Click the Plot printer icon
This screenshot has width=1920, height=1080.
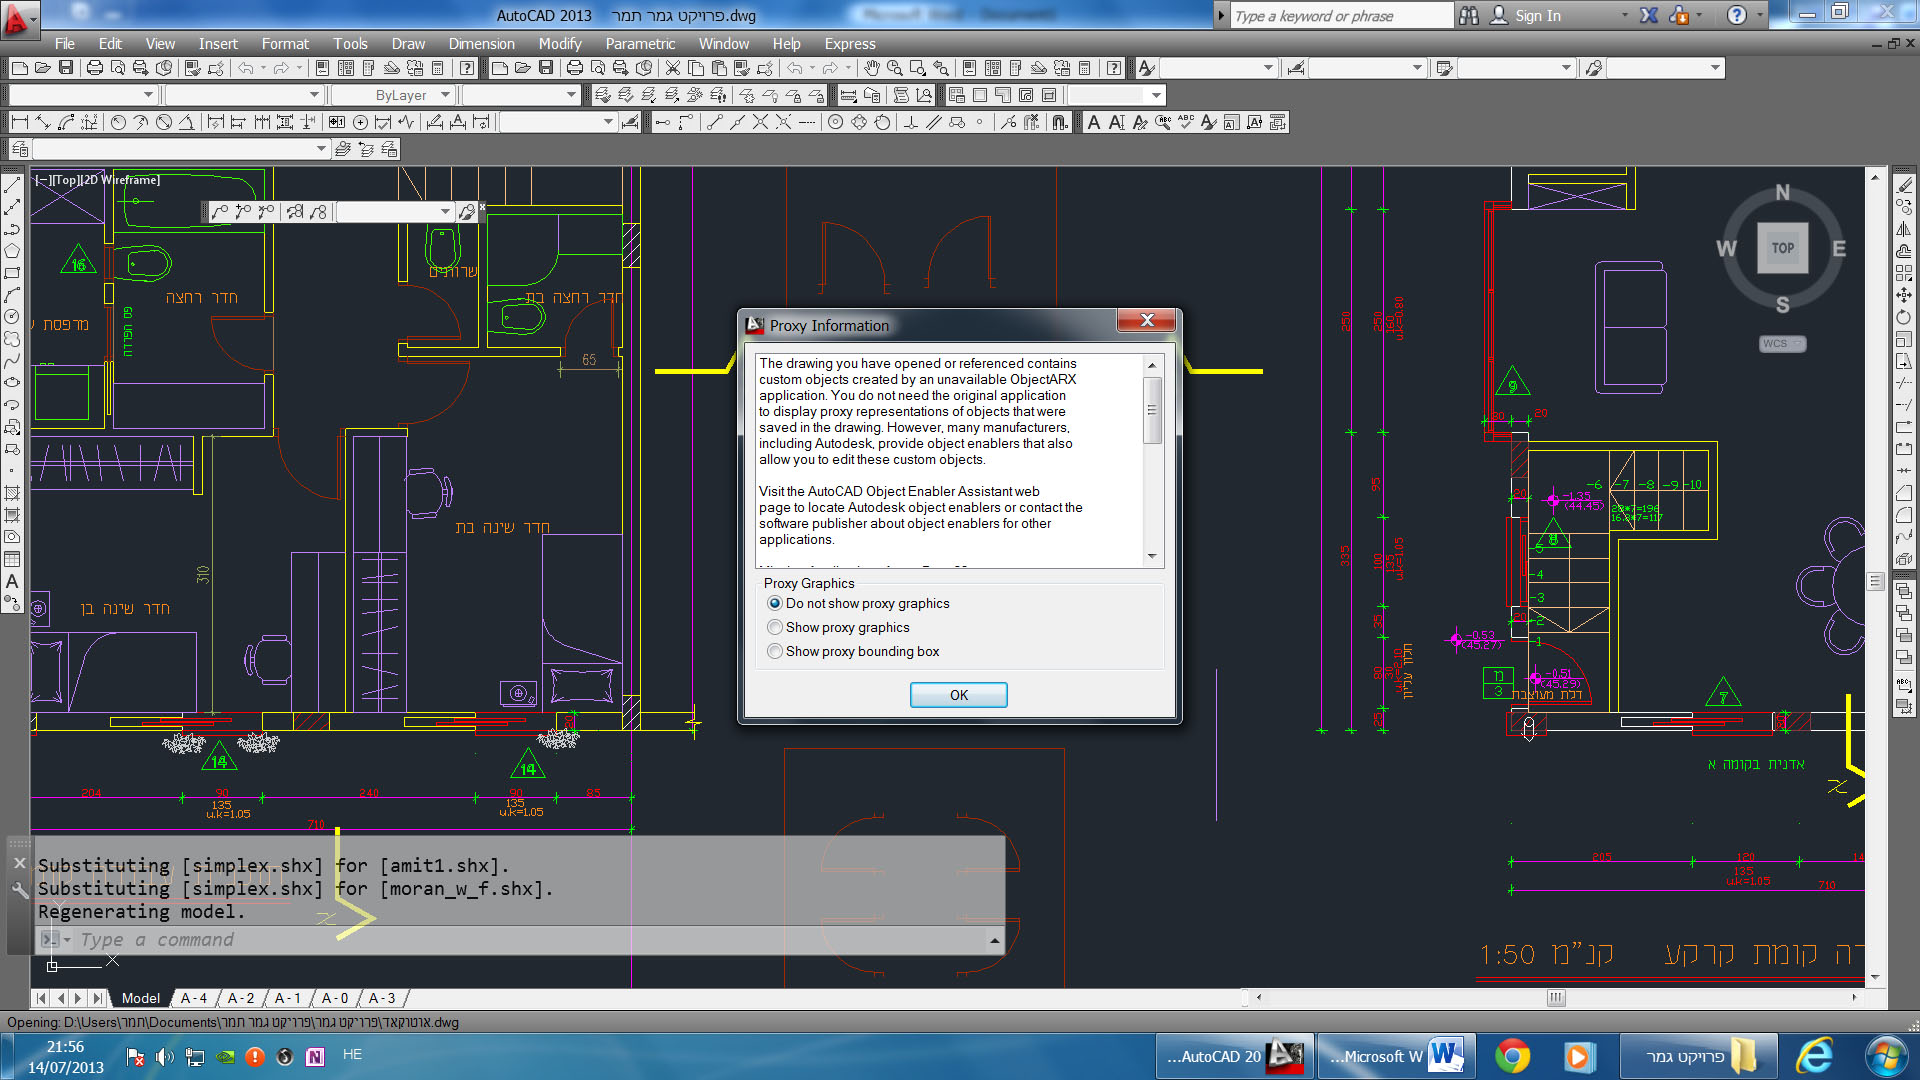coord(95,68)
